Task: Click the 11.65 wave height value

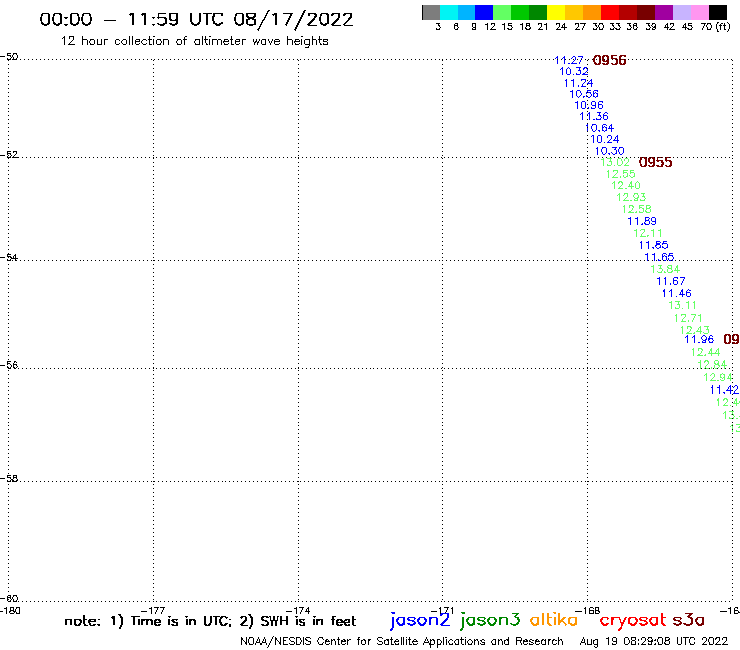Action: click(x=659, y=257)
